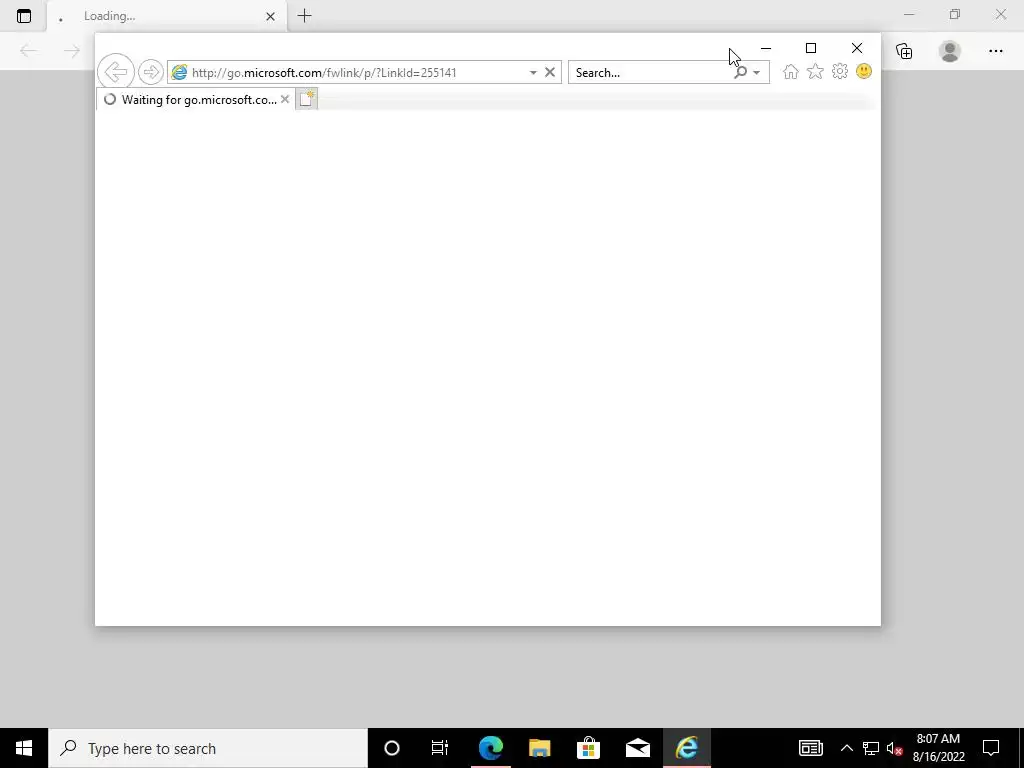The image size is (1024, 768).
Task: Click the smiley feedback icon
Action: click(x=864, y=71)
